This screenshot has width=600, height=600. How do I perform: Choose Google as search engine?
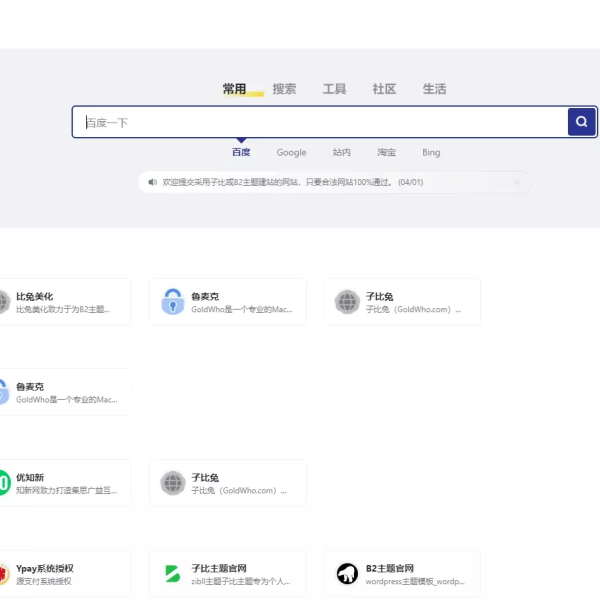pyautogui.click(x=291, y=152)
